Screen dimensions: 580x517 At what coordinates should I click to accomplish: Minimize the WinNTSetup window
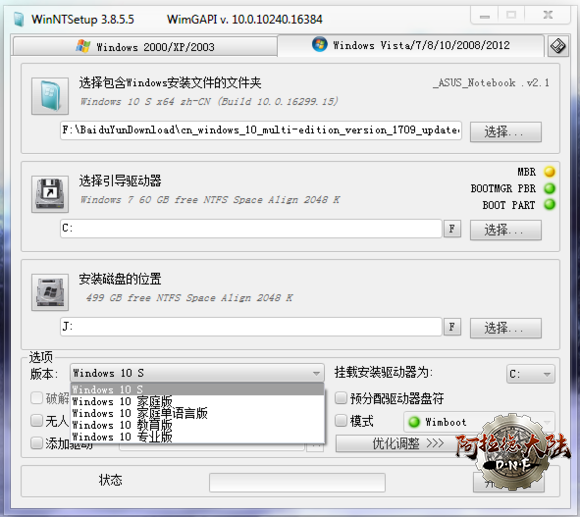point(485,16)
